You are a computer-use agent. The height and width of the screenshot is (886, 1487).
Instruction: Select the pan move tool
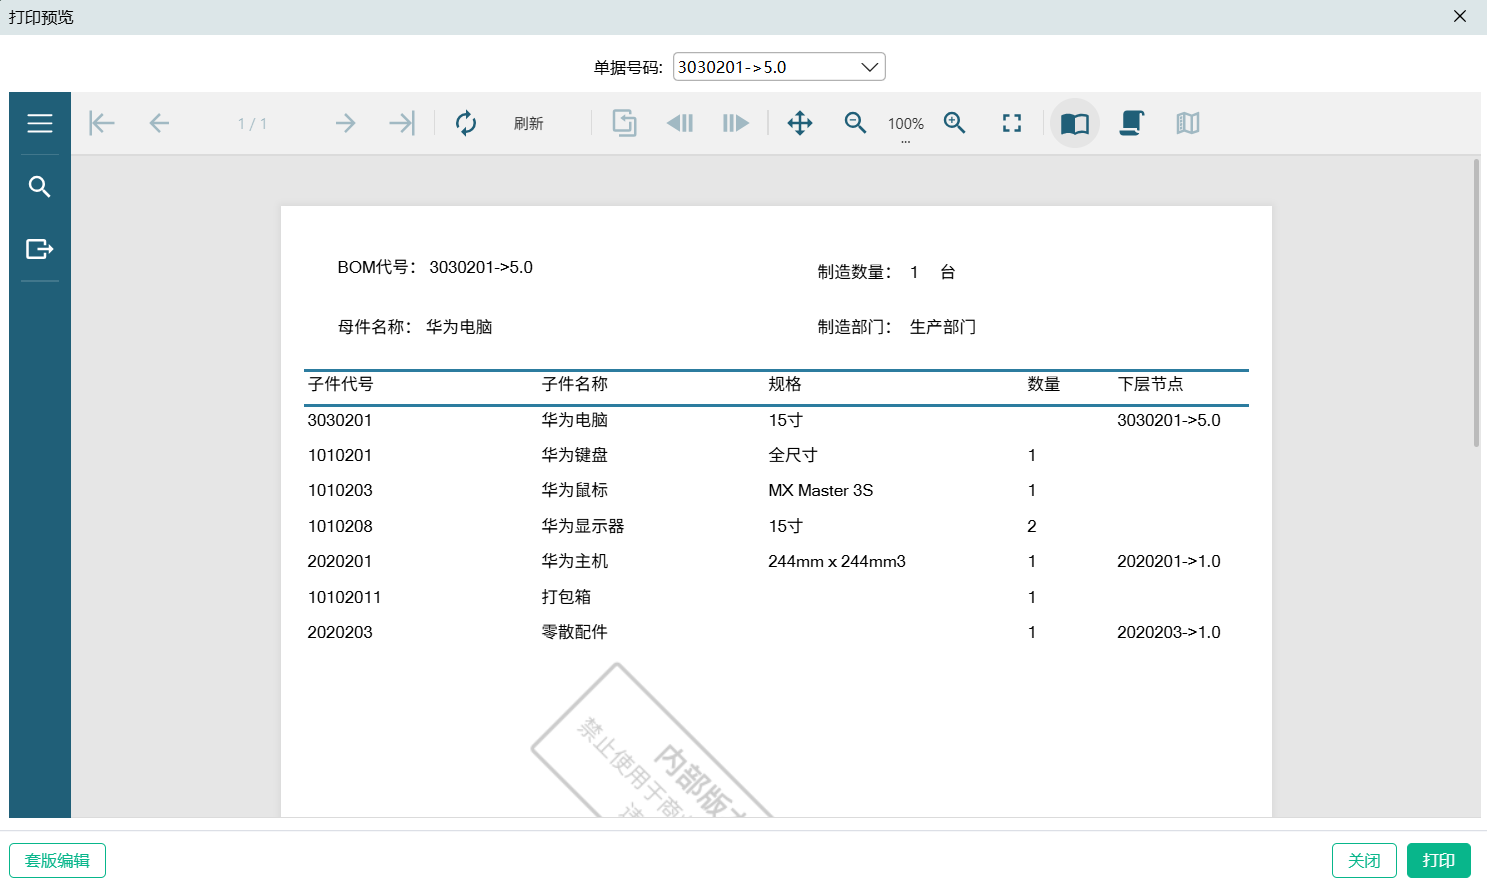click(x=800, y=123)
